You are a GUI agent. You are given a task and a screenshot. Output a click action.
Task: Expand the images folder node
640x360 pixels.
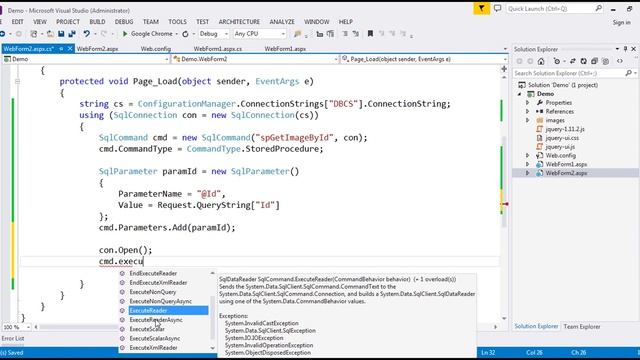tap(527, 120)
